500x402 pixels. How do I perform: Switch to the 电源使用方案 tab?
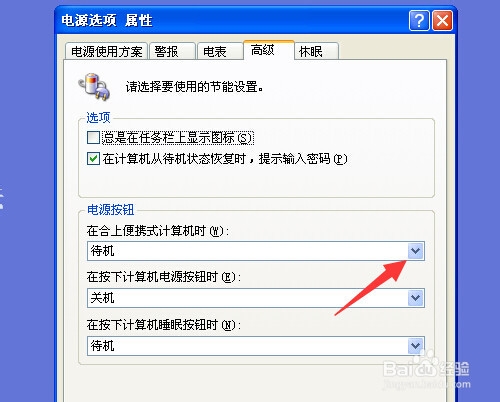[106, 52]
